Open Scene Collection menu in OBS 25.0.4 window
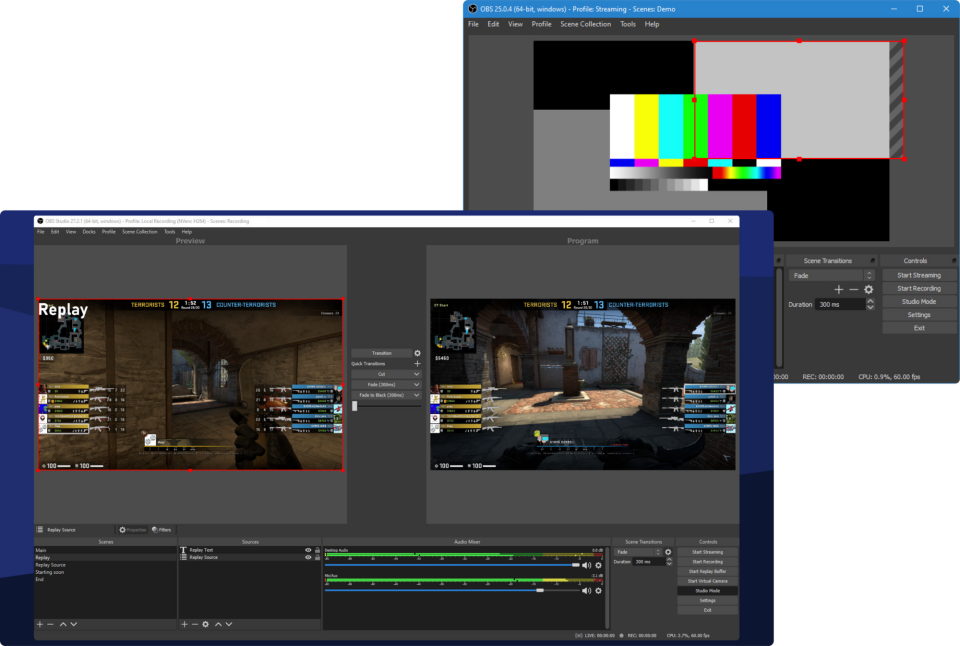This screenshot has height=646, width=960. [585, 24]
